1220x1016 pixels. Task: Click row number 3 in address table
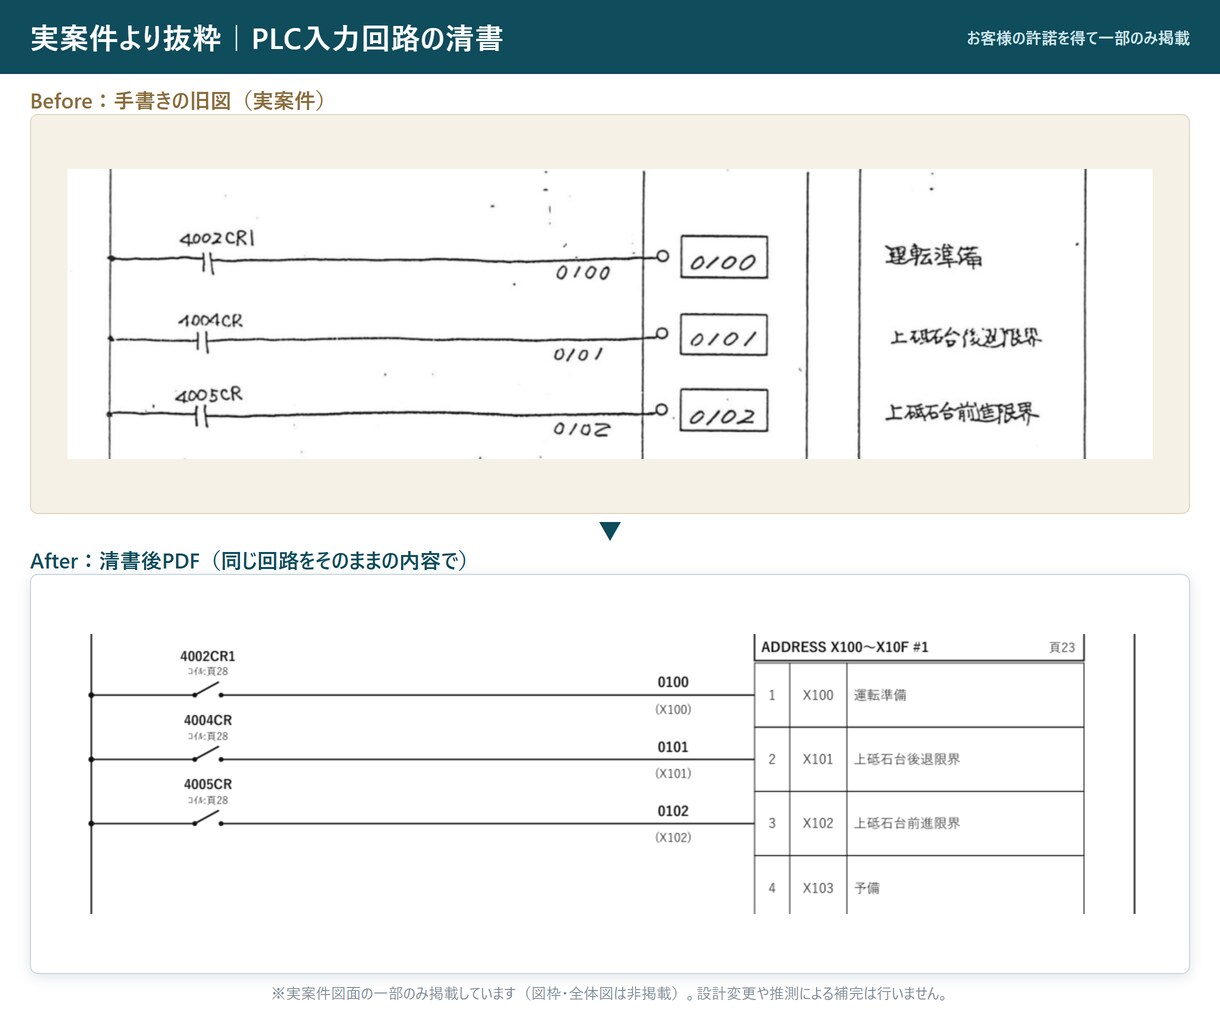click(x=772, y=823)
